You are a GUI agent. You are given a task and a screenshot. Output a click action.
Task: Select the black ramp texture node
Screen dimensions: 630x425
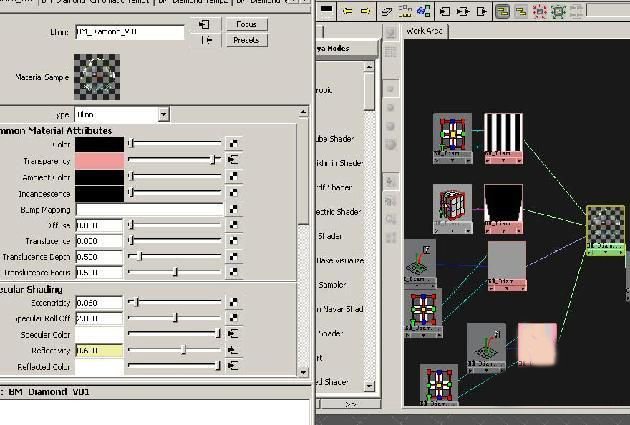tap(503, 208)
